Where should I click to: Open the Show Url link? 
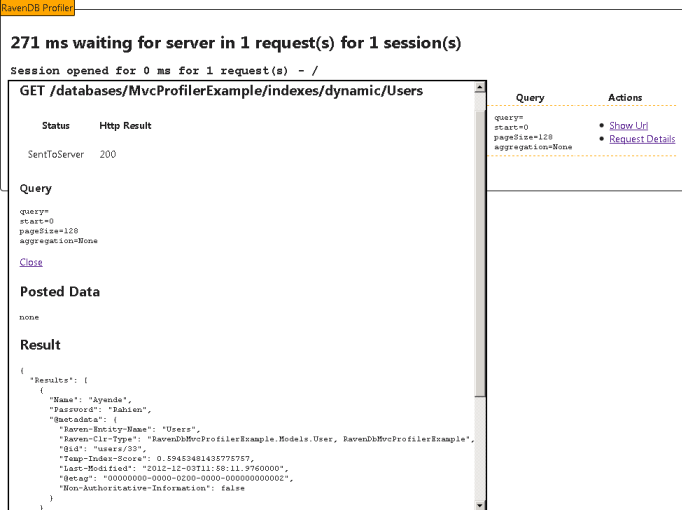pyautogui.click(x=629, y=126)
